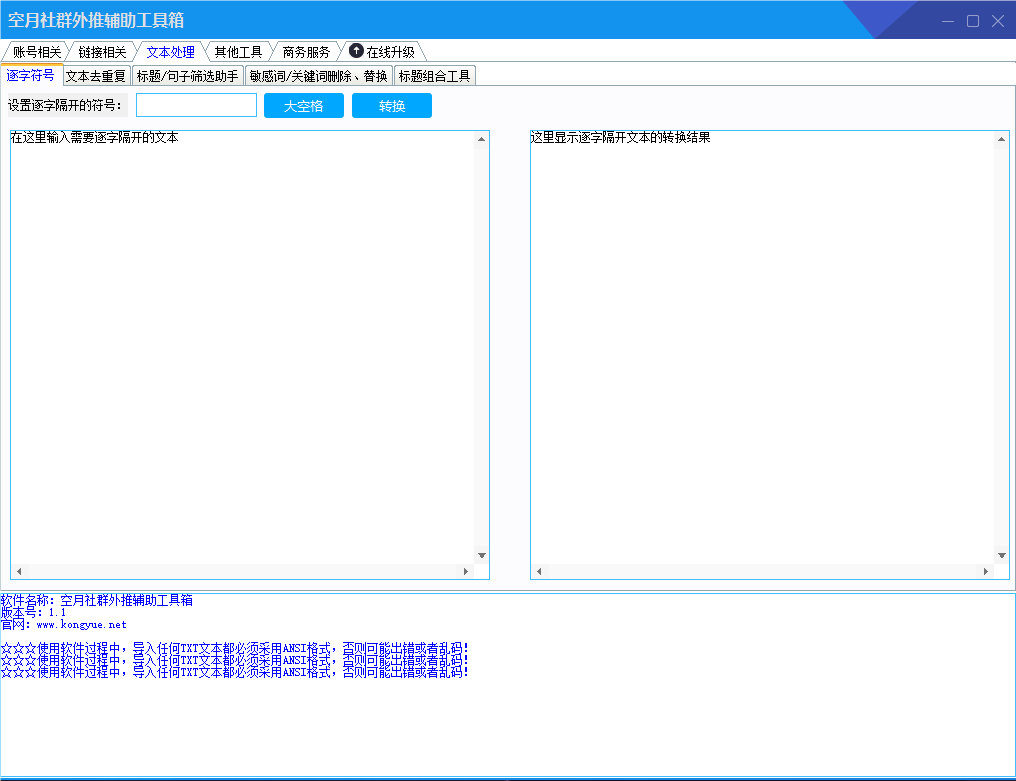Open the 商务服务 tab

[x=306, y=52]
